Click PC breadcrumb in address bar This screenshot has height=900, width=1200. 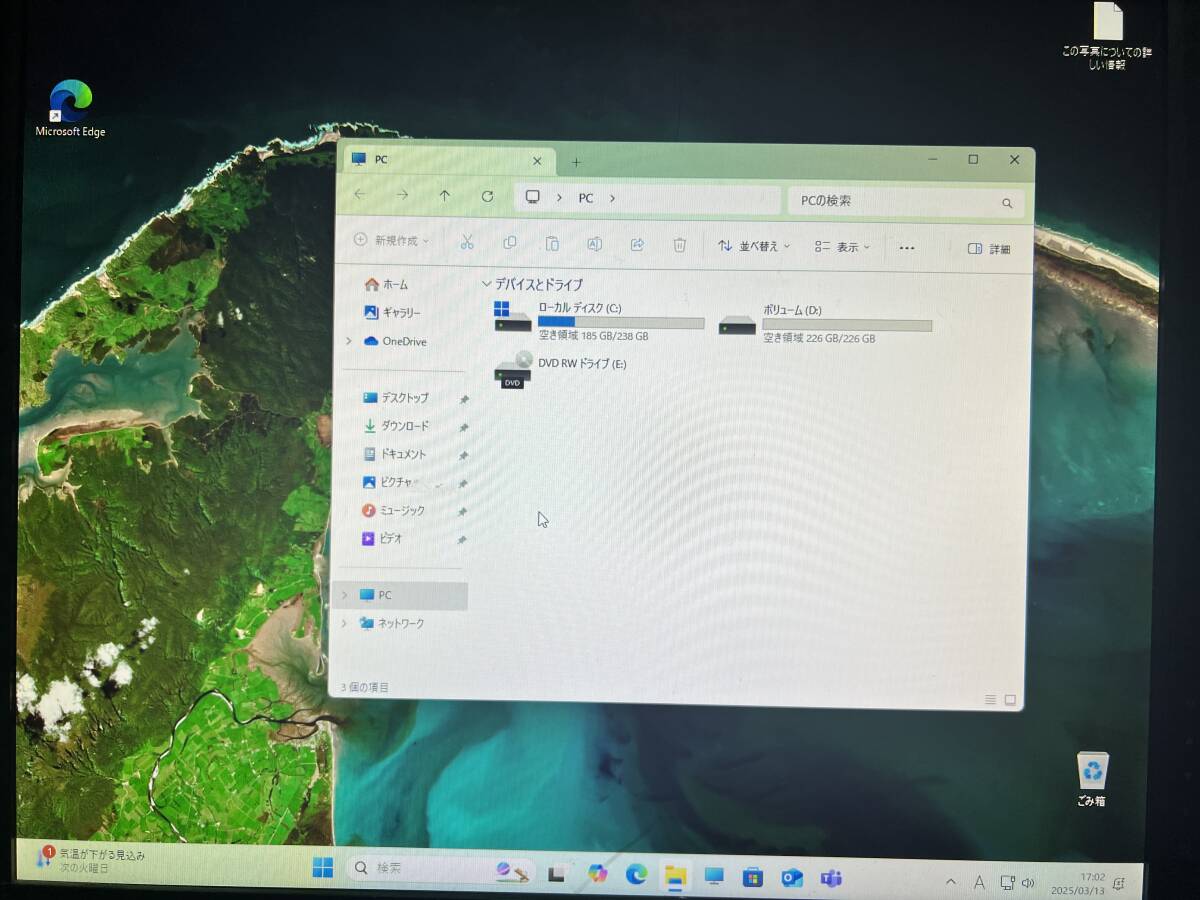[x=586, y=198]
